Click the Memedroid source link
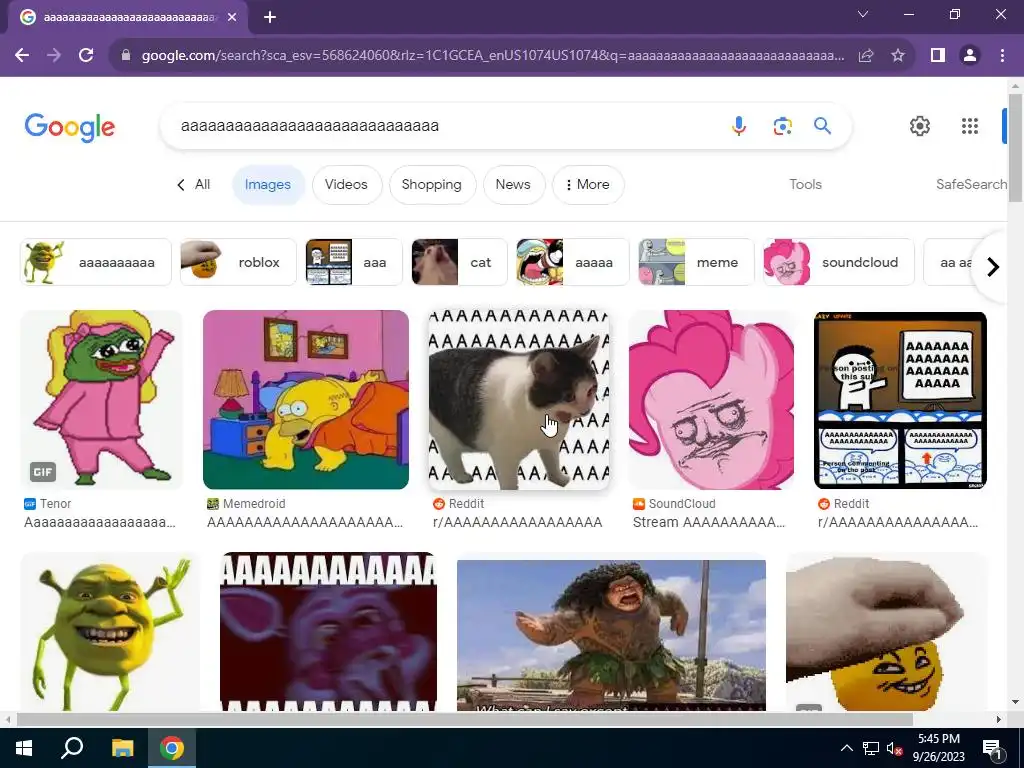This screenshot has width=1024, height=768. (x=254, y=504)
